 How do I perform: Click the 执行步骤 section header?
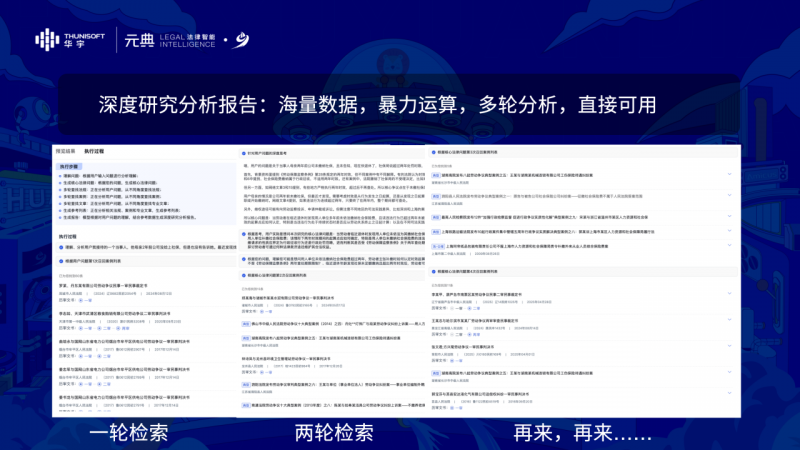point(69,166)
